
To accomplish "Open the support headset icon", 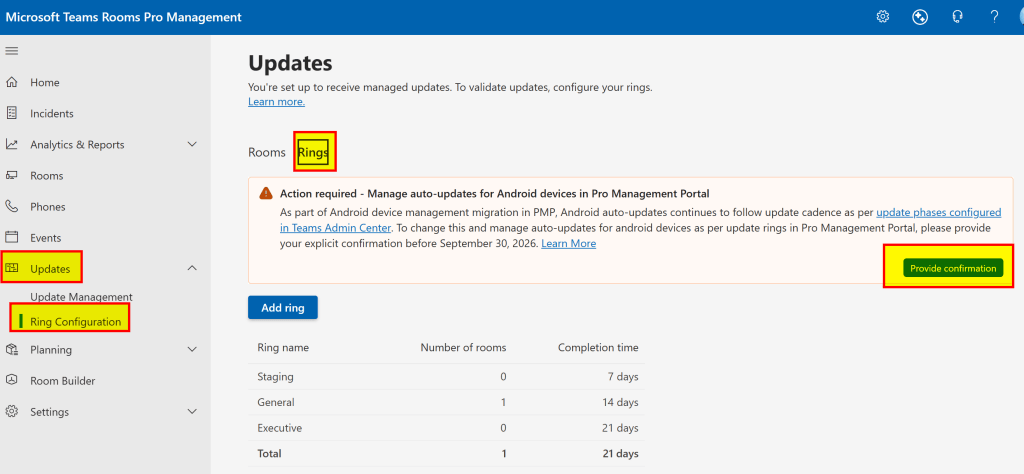I will (x=957, y=17).
